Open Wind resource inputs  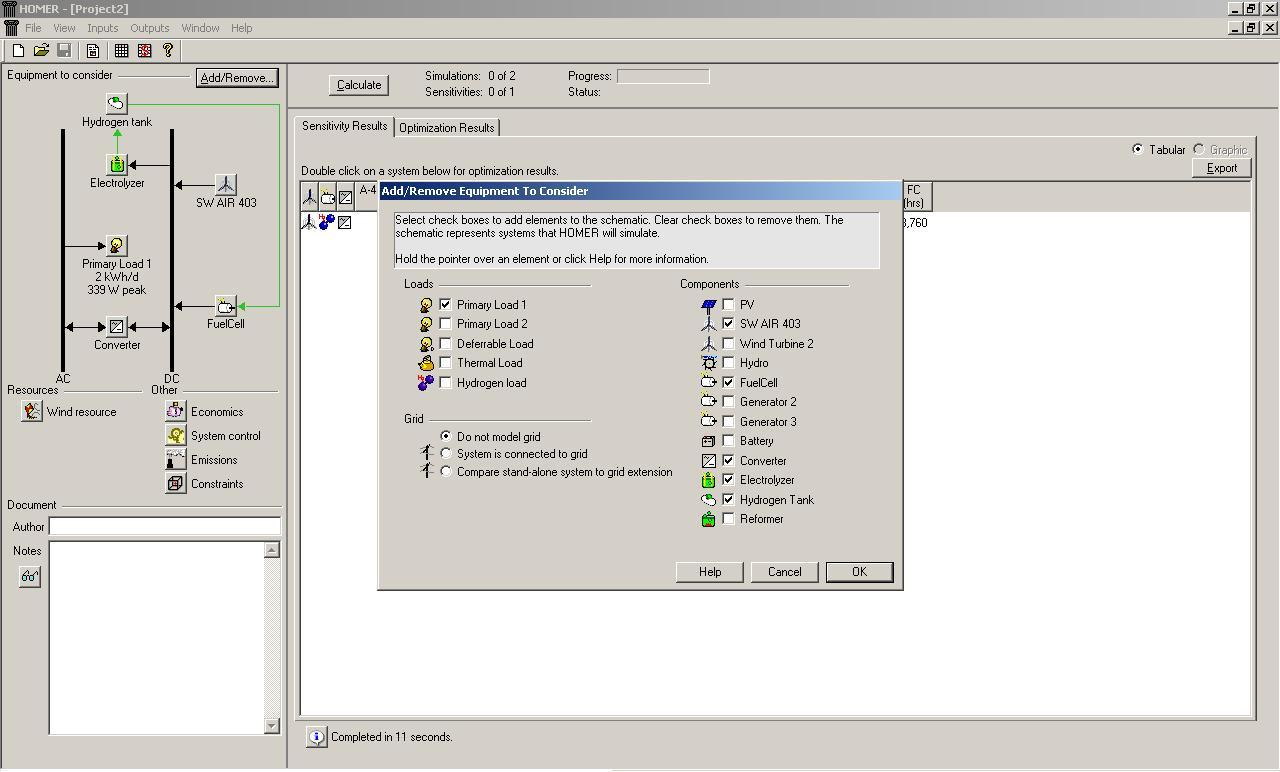coord(32,412)
